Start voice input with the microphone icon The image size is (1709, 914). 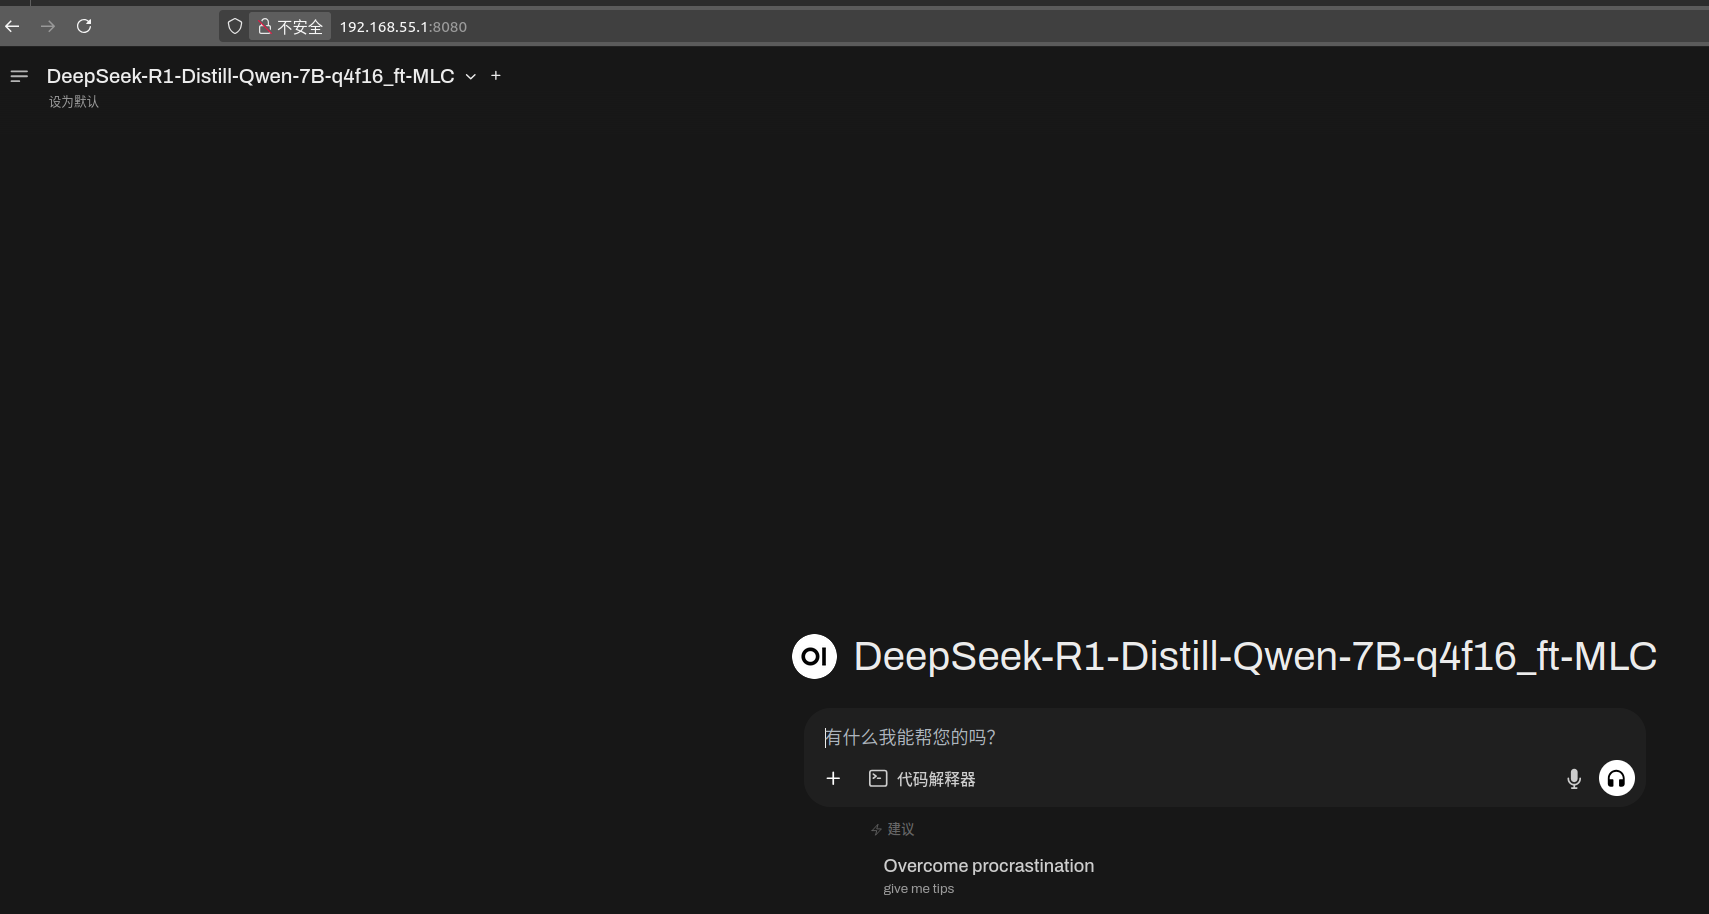click(x=1574, y=779)
